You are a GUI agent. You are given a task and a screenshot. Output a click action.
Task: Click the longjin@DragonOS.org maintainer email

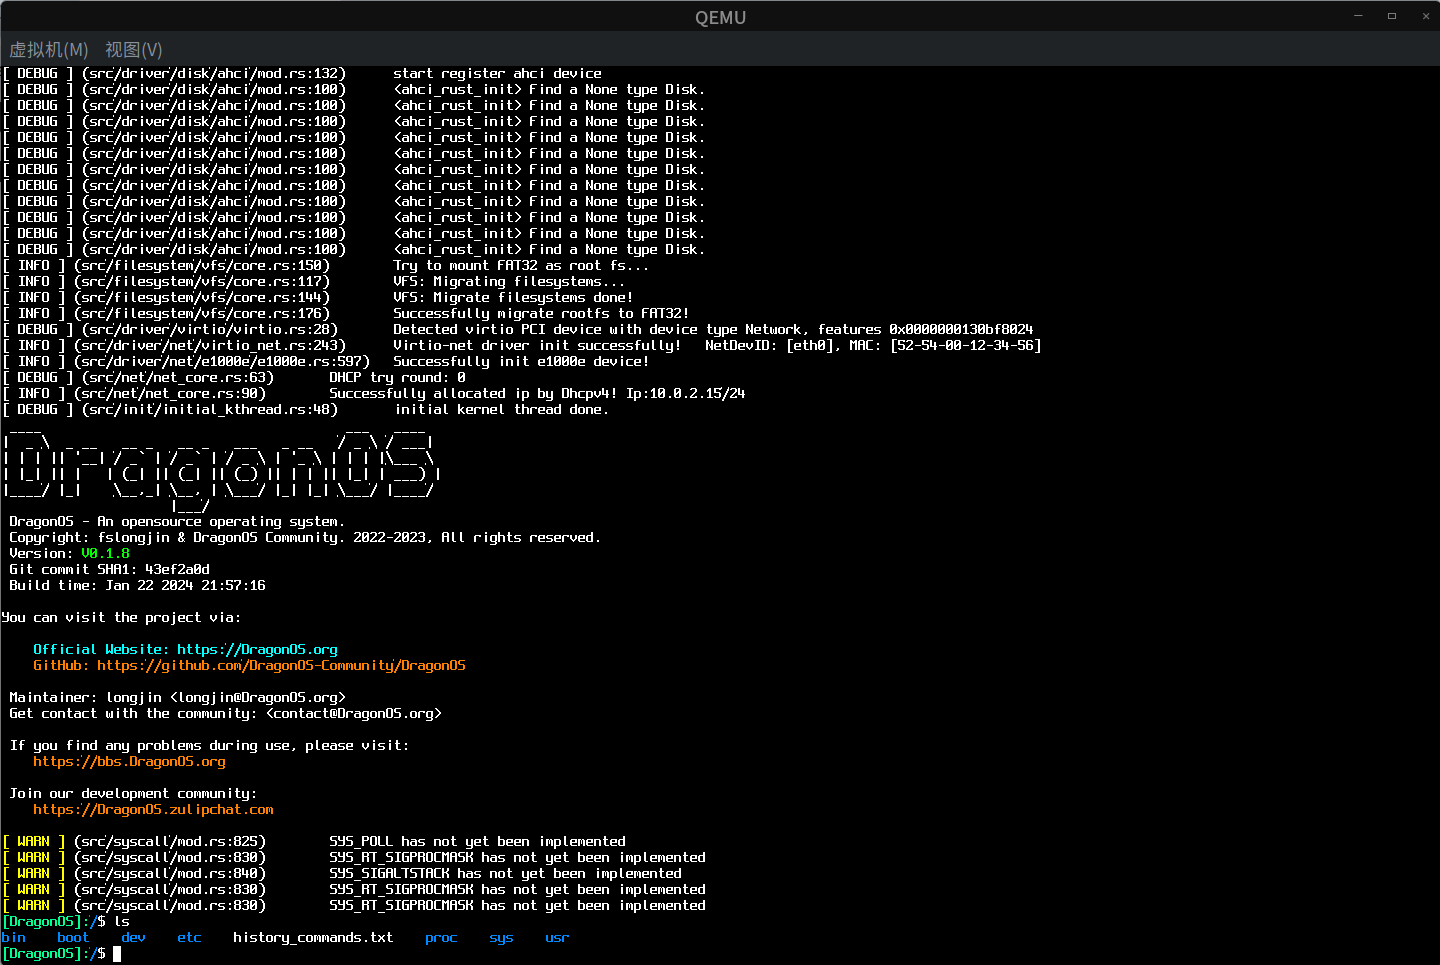257,698
